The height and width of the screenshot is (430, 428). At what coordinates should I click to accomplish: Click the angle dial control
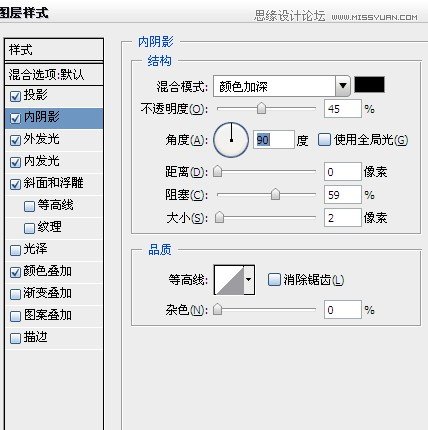pyautogui.click(x=231, y=140)
